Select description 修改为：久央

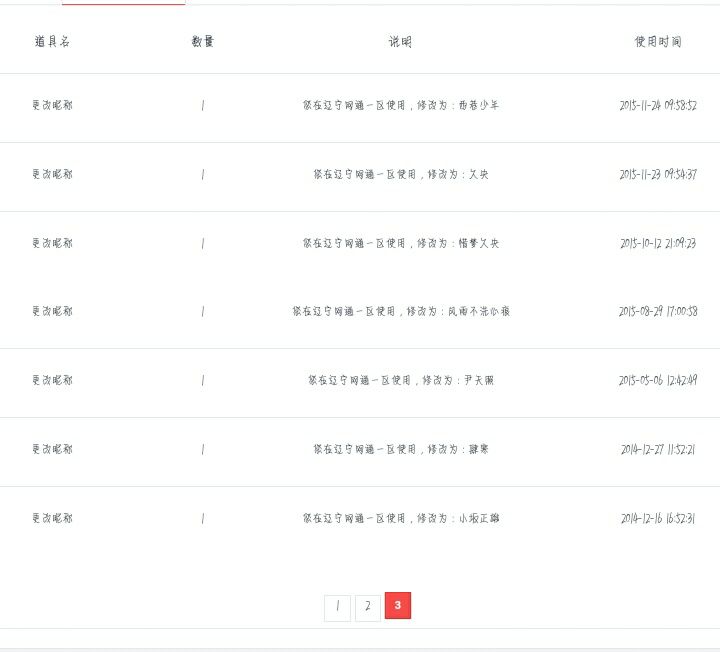pyautogui.click(x=401, y=174)
